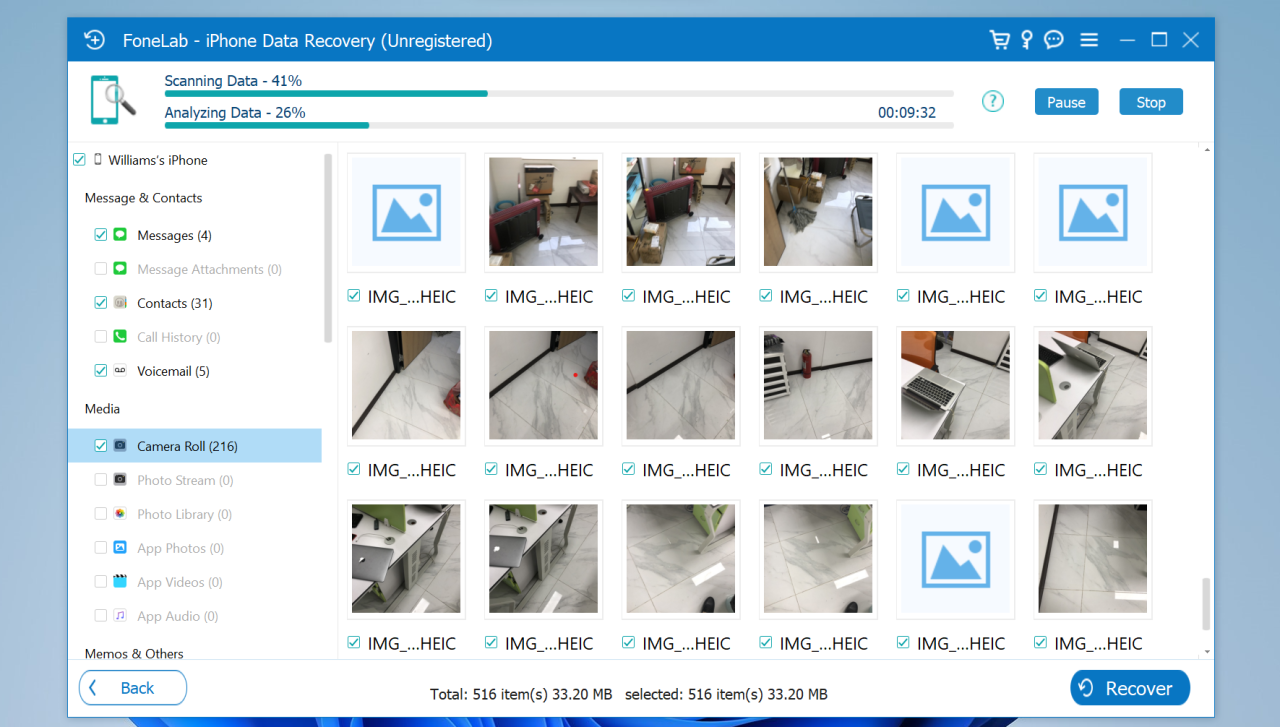Stop the data scan
Screen dimensions: 1280x727
pyautogui.click(x=1150, y=102)
